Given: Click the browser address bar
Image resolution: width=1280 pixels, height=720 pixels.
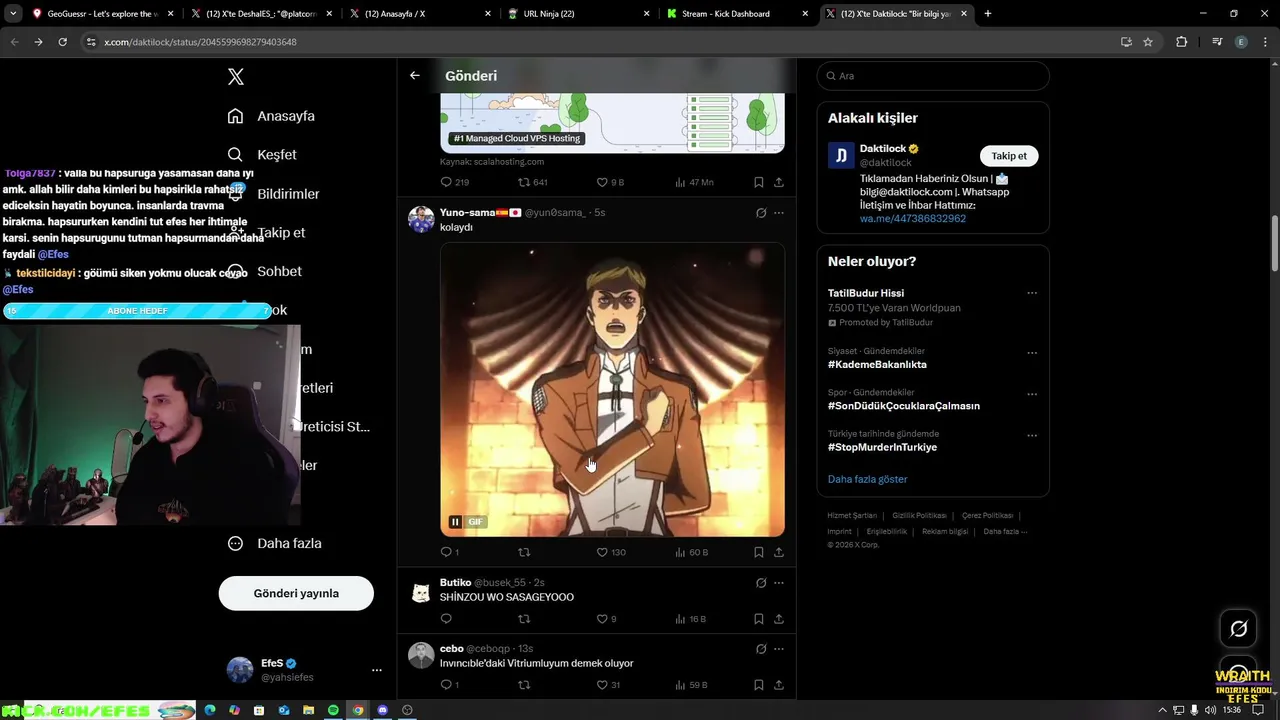Looking at the screenshot, I should tap(600, 42).
